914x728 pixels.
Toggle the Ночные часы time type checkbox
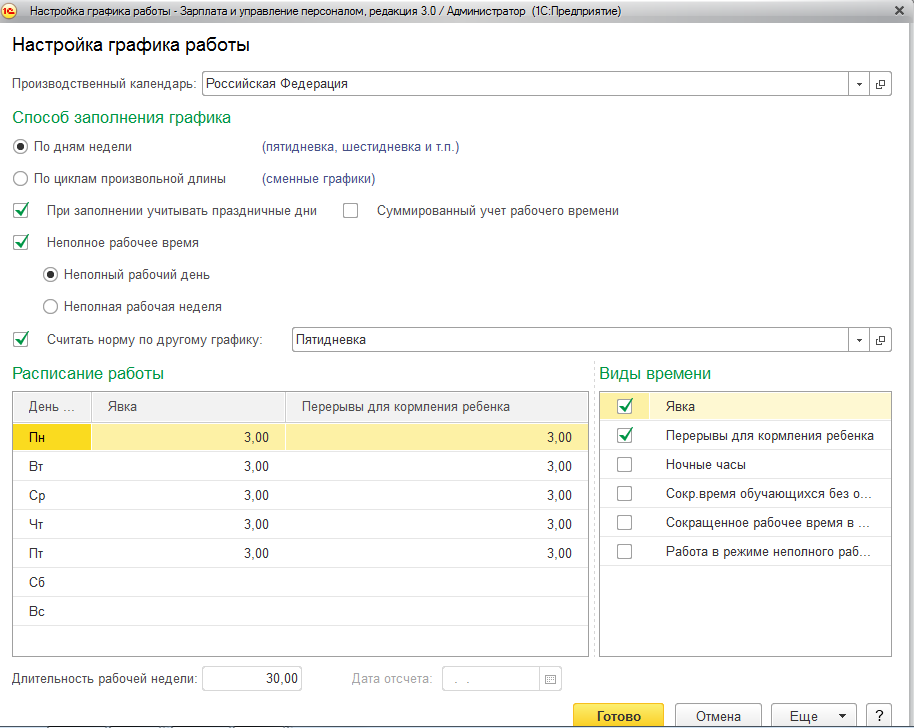tap(625, 465)
